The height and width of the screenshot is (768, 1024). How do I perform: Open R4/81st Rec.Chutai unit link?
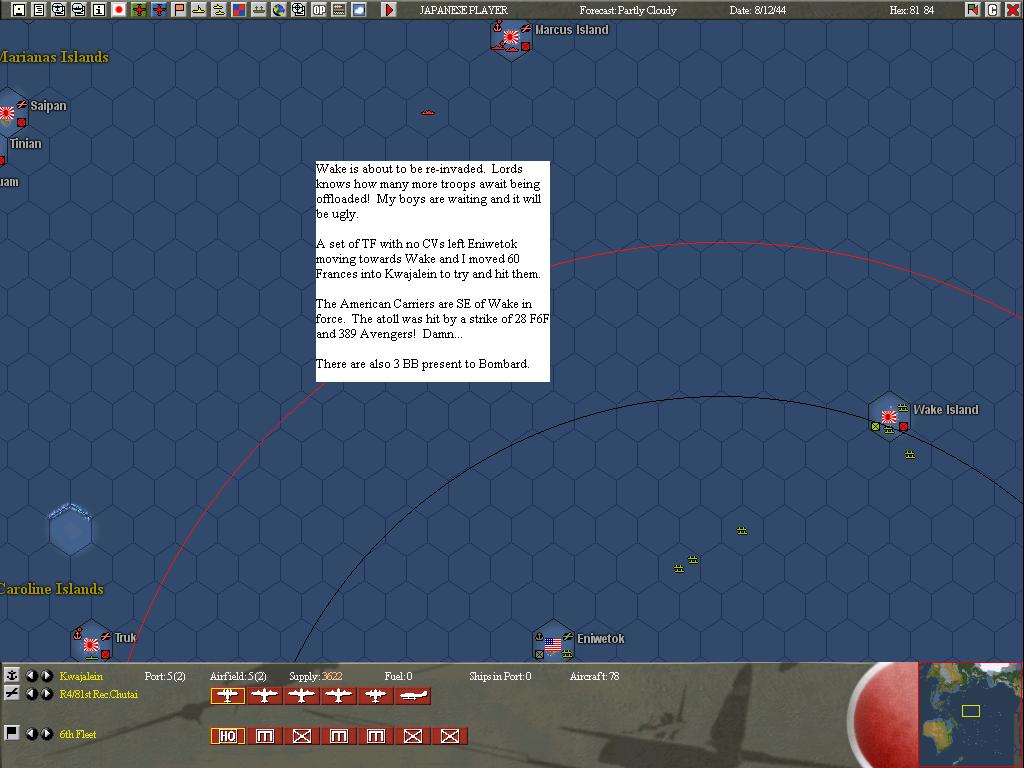click(99, 694)
